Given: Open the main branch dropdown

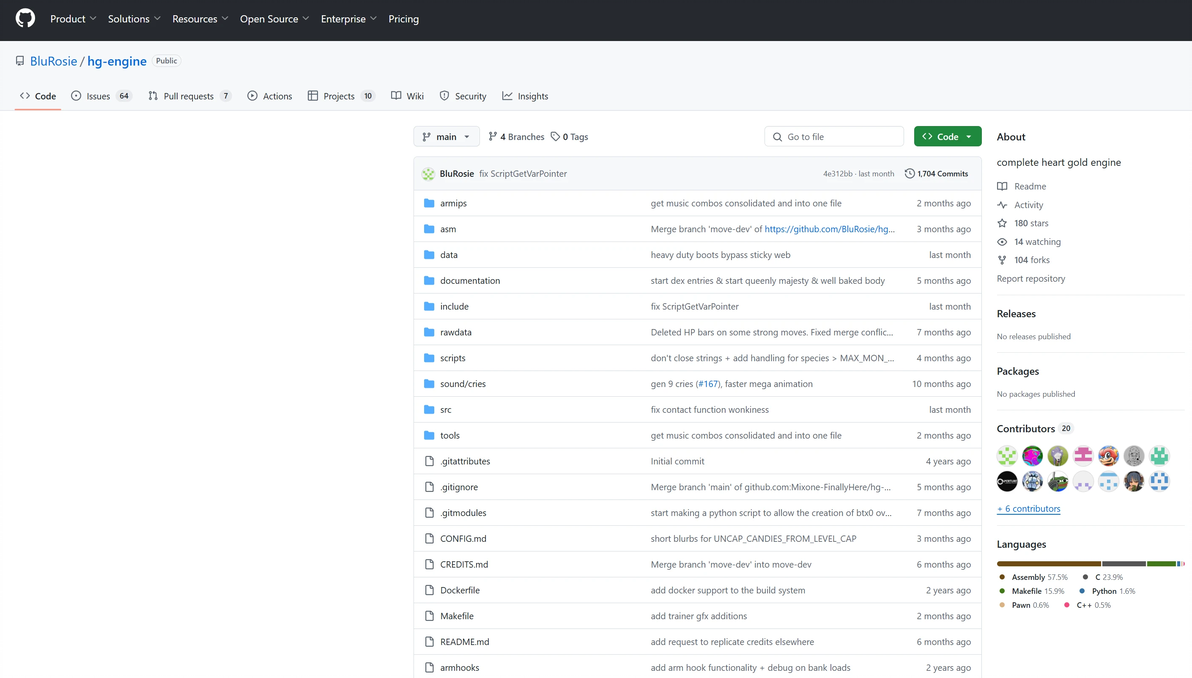Looking at the screenshot, I should click(446, 137).
